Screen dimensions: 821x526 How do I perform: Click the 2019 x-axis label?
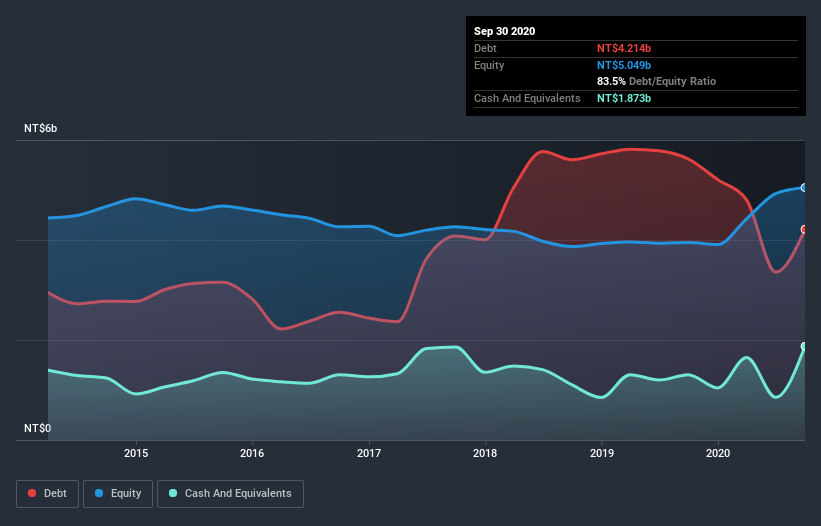tap(602, 453)
